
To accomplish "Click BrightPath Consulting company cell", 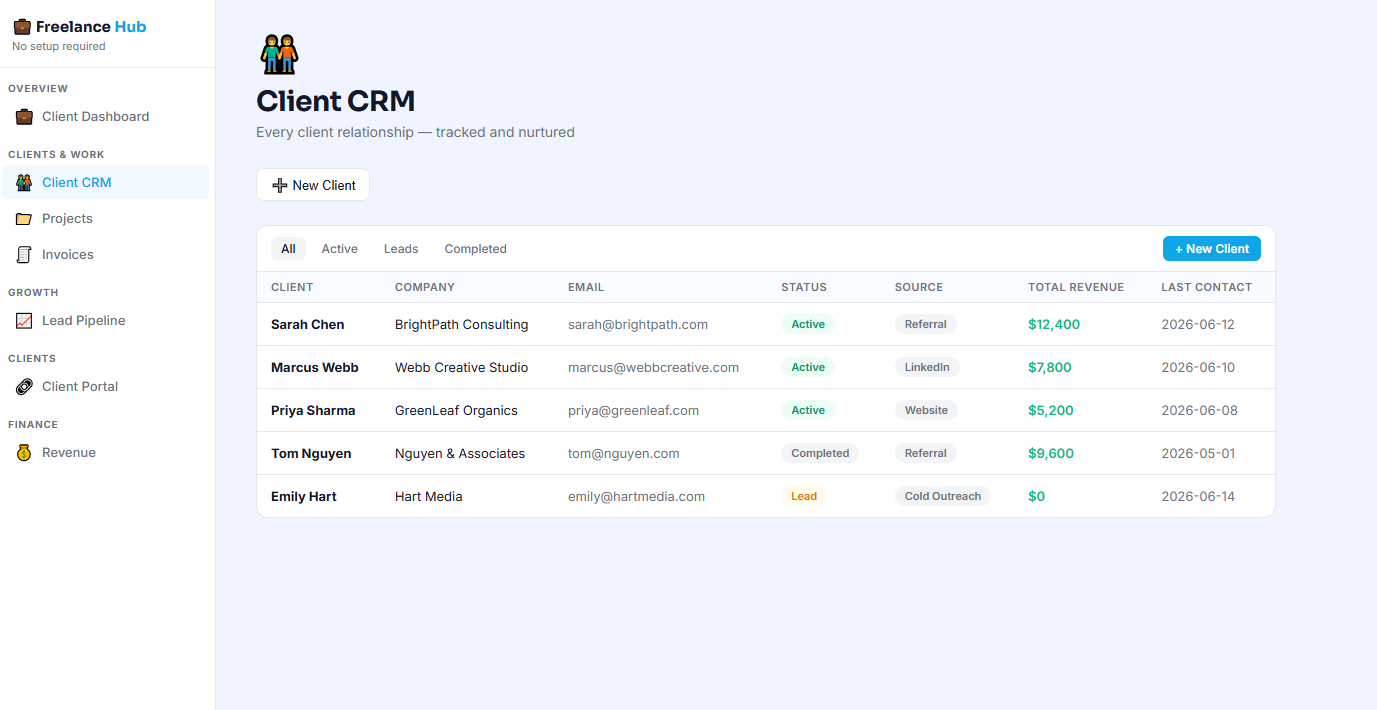I will pyautogui.click(x=462, y=324).
